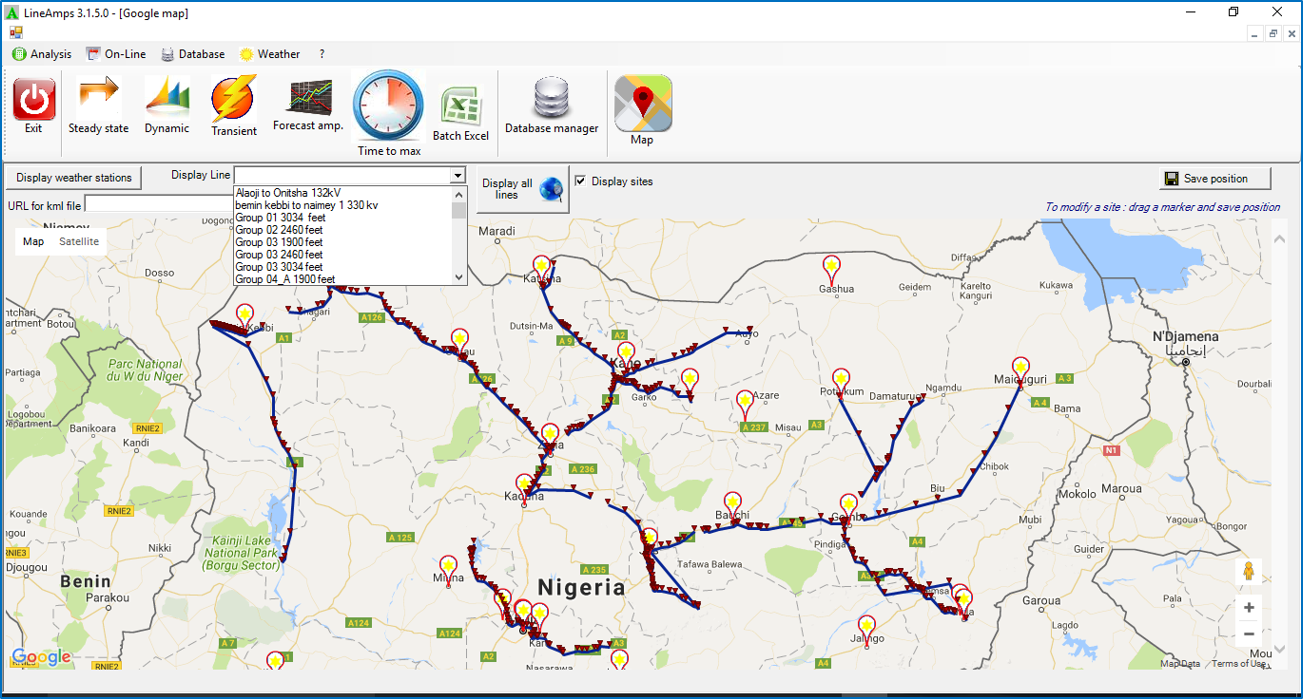The image size is (1303, 699).
Task: Click the site marker east of Kano
Action: (689, 380)
